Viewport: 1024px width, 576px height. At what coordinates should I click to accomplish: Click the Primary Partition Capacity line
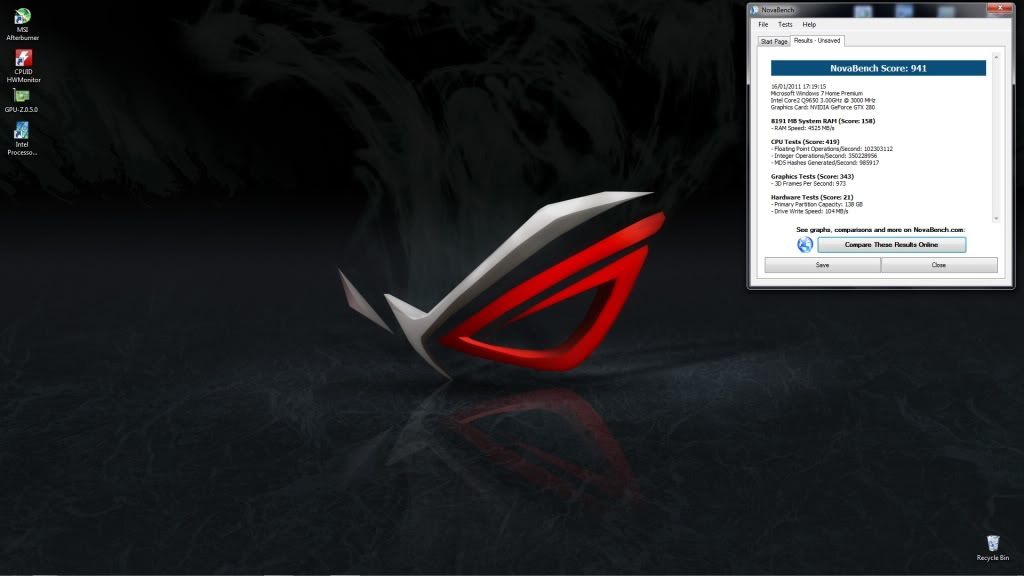click(x=817, y=204)
